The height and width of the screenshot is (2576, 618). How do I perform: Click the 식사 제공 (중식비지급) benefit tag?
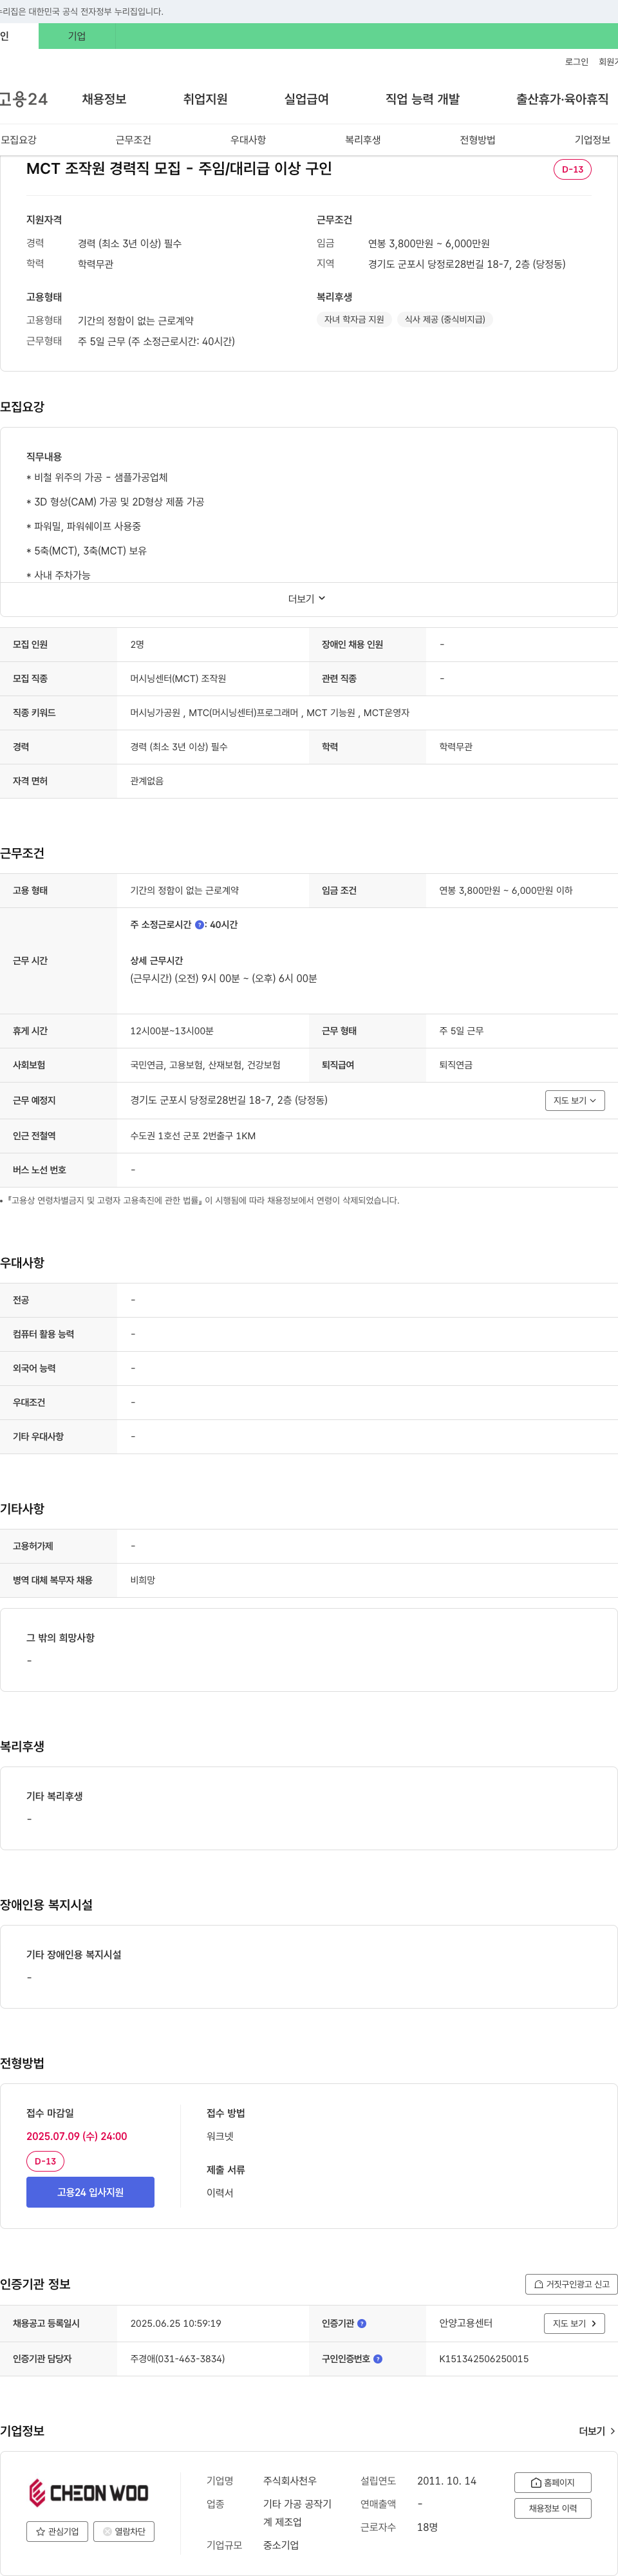coord(445,320)
